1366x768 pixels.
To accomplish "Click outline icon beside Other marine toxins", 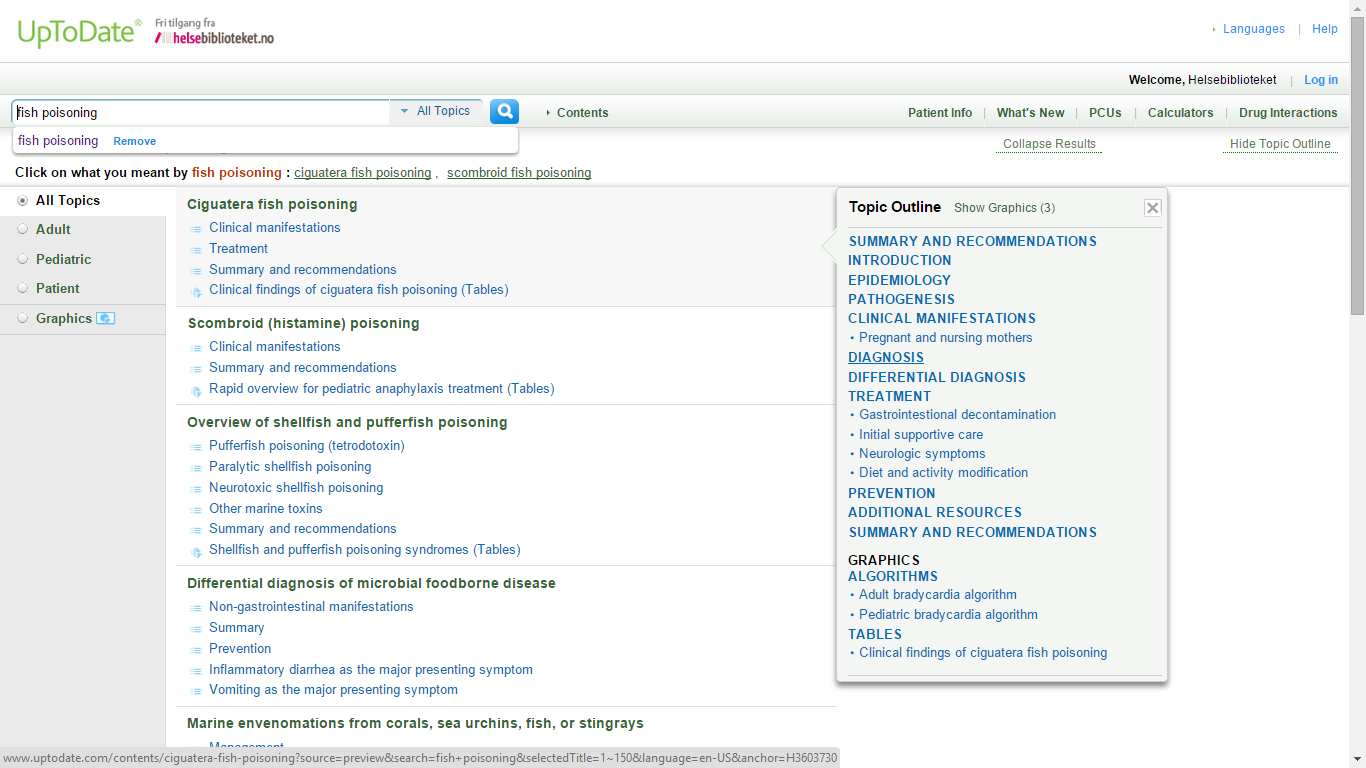I will click(x=196, y=509).
